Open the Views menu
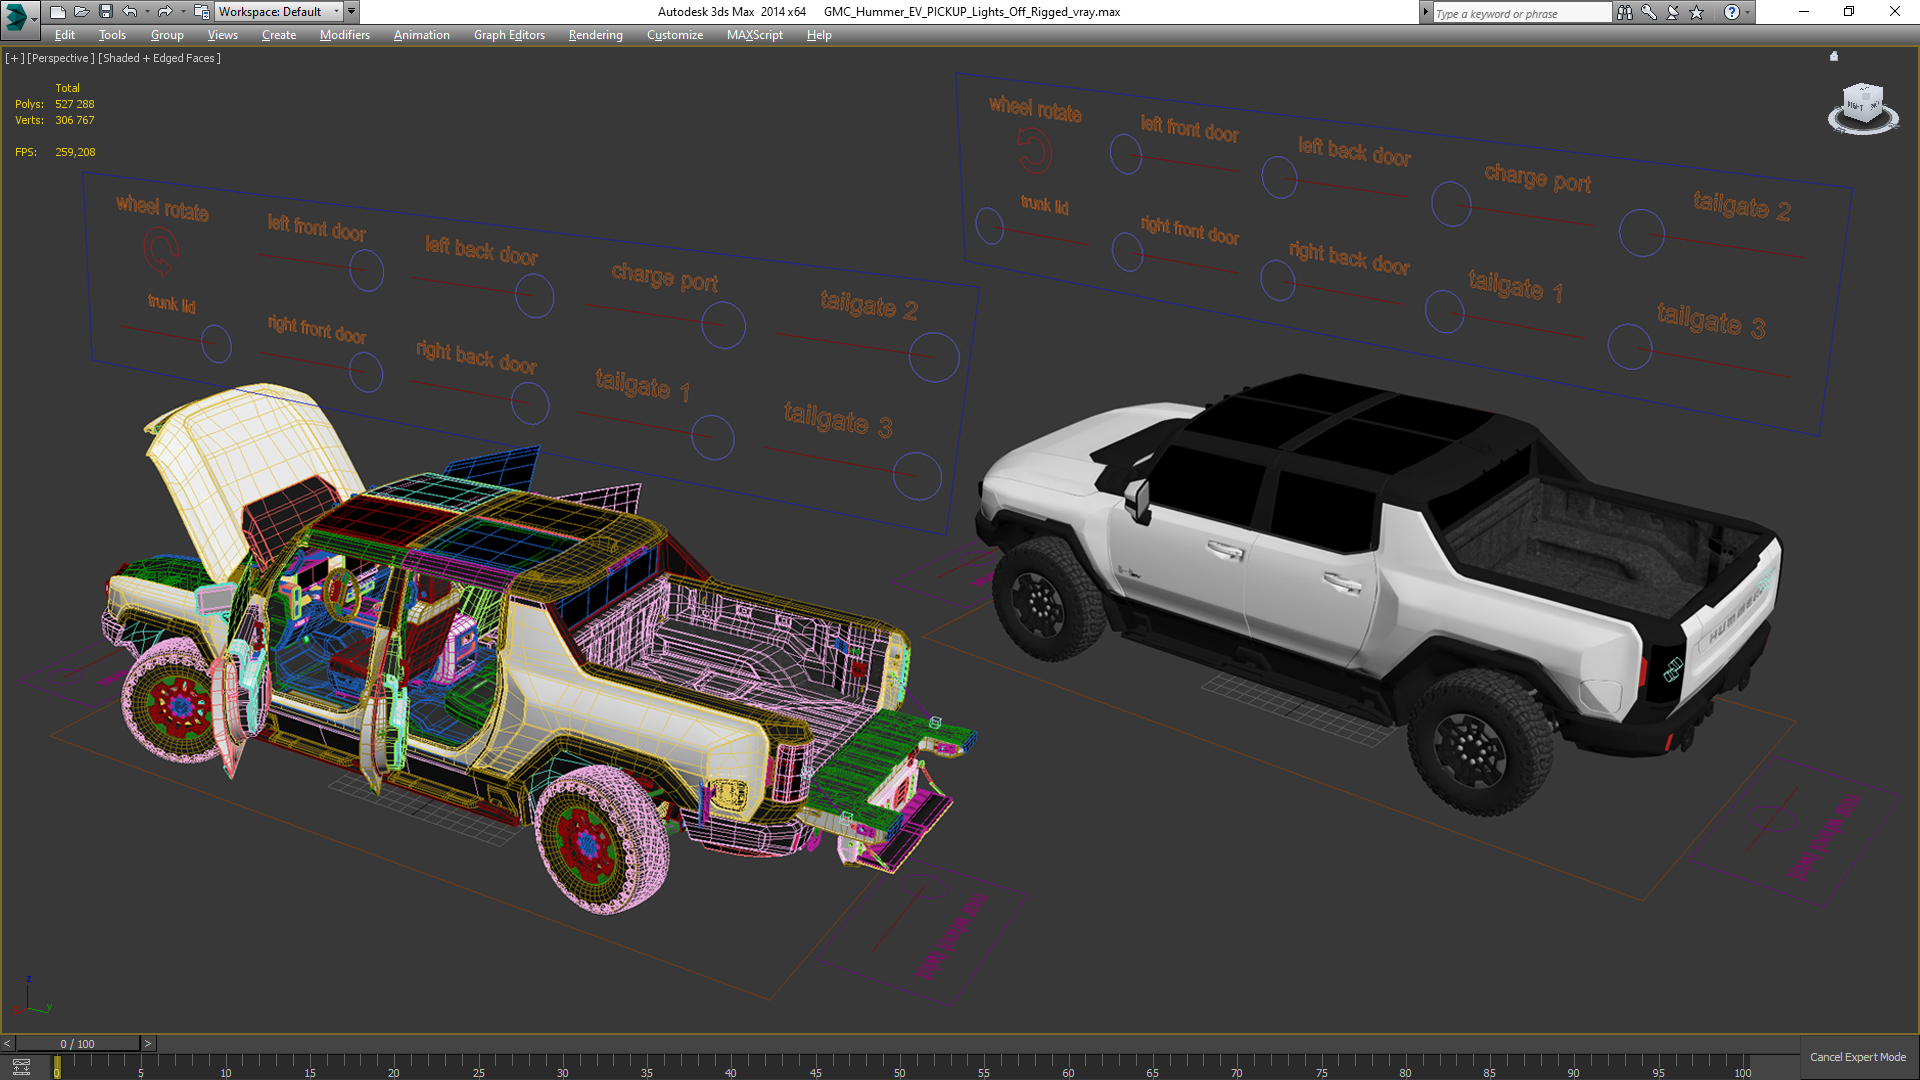The width and height of the screenshot is (1920, 1080). pyautogui.click(x=222, y=35)
